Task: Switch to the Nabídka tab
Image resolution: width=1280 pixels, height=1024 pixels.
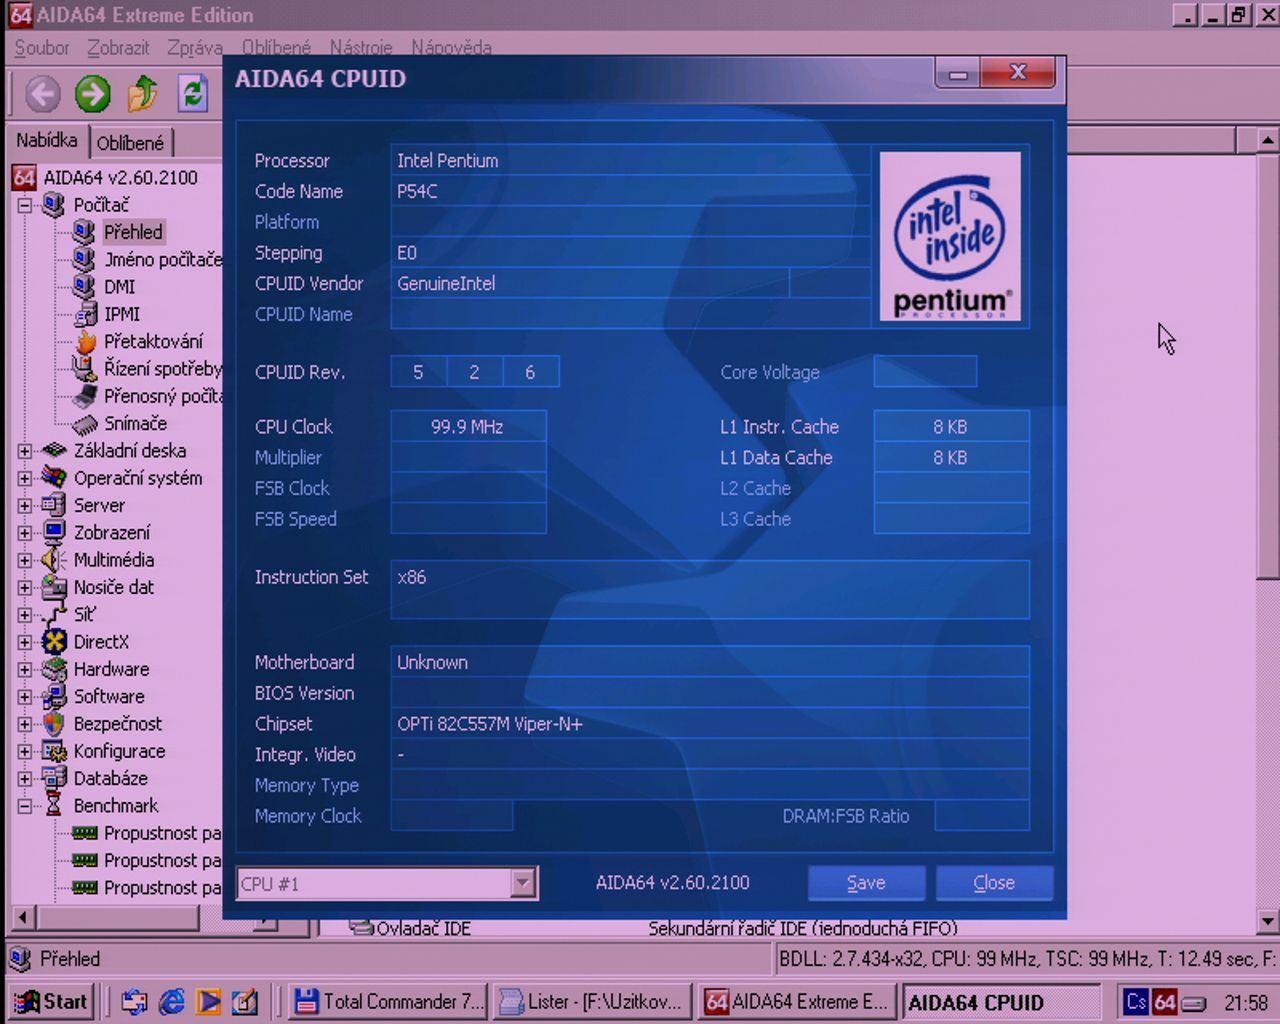Action: (47, 141)
